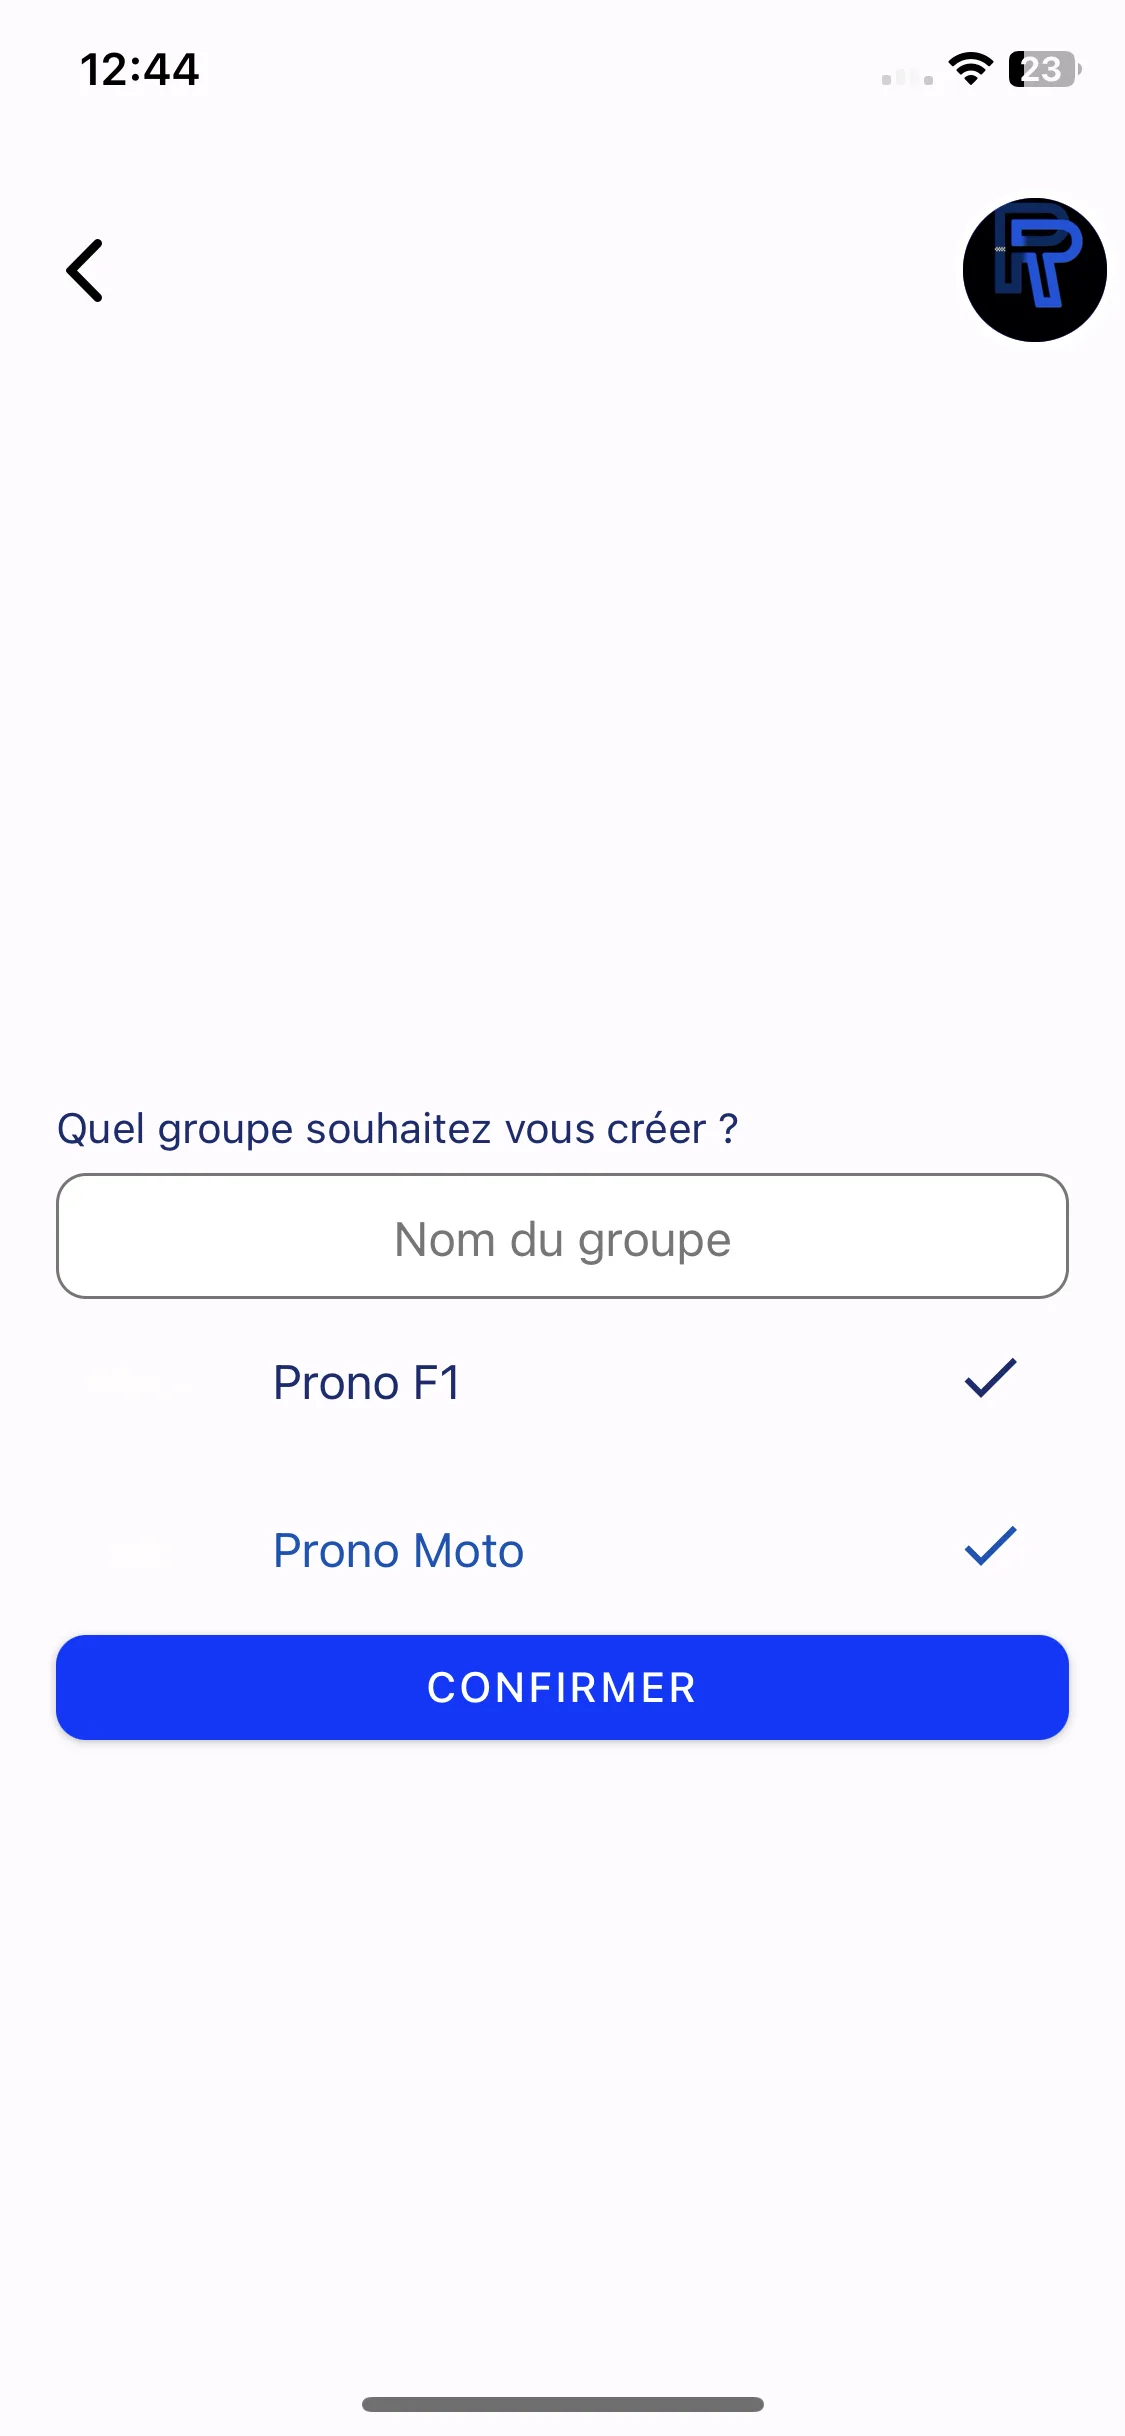Open the PR profile logo avatar
This screenshot has width=1125, height=2436.
1034,270
